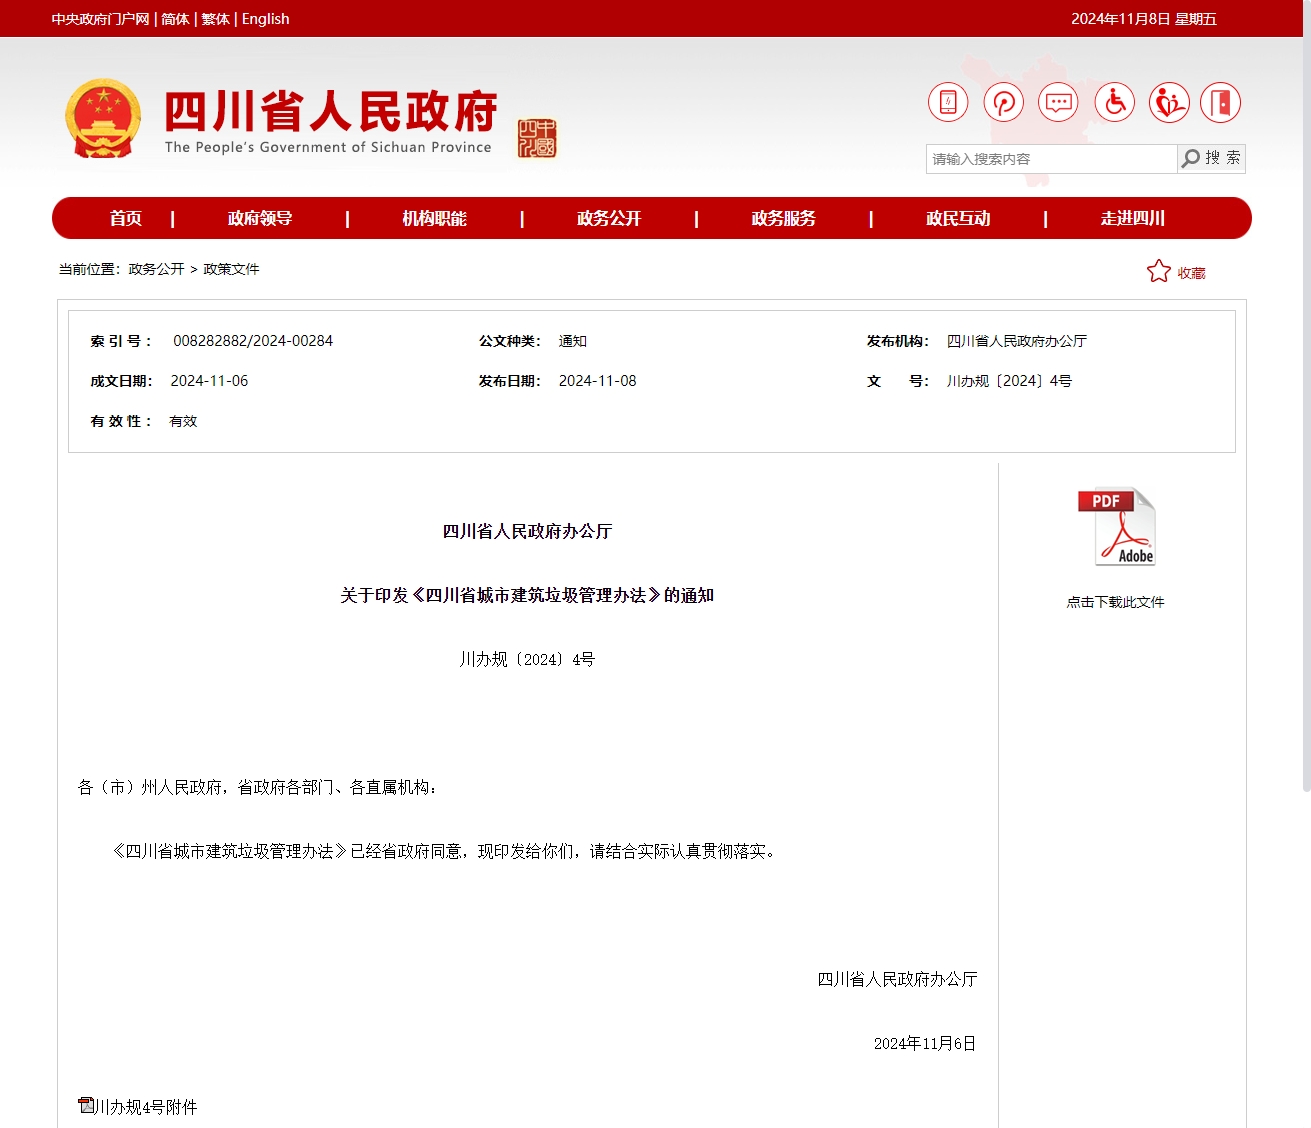Click the circular P-shaped icon
Image resolution: width=1311 pixels, height=1128 pixels.
(x=1003, y=103)
